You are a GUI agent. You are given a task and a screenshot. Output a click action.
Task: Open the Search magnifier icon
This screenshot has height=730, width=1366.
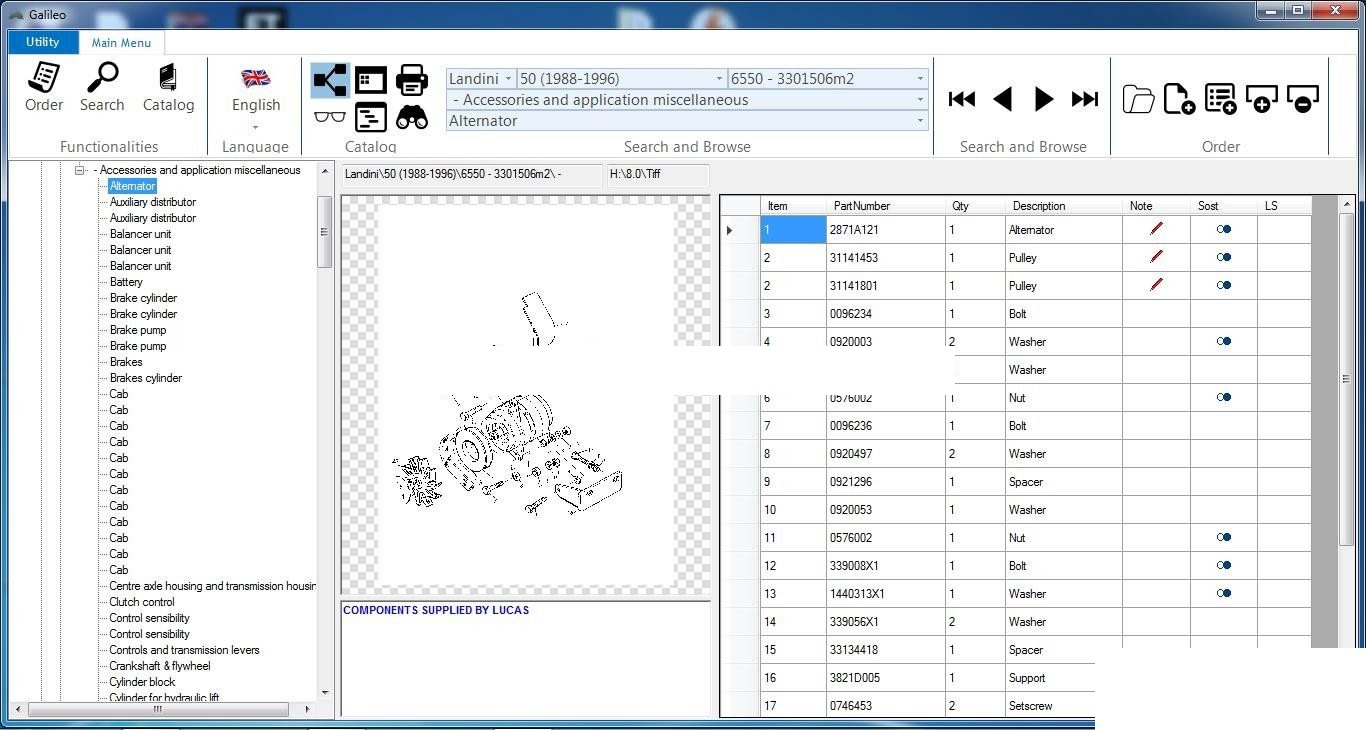click(x=102, y=87)
